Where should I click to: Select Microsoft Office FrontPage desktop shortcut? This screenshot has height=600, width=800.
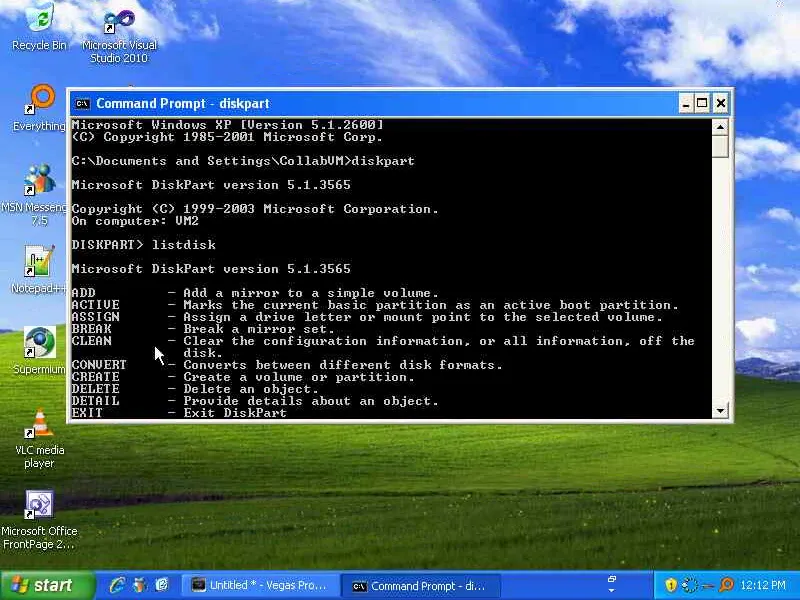pyautogui.click(x=39, y=520)
